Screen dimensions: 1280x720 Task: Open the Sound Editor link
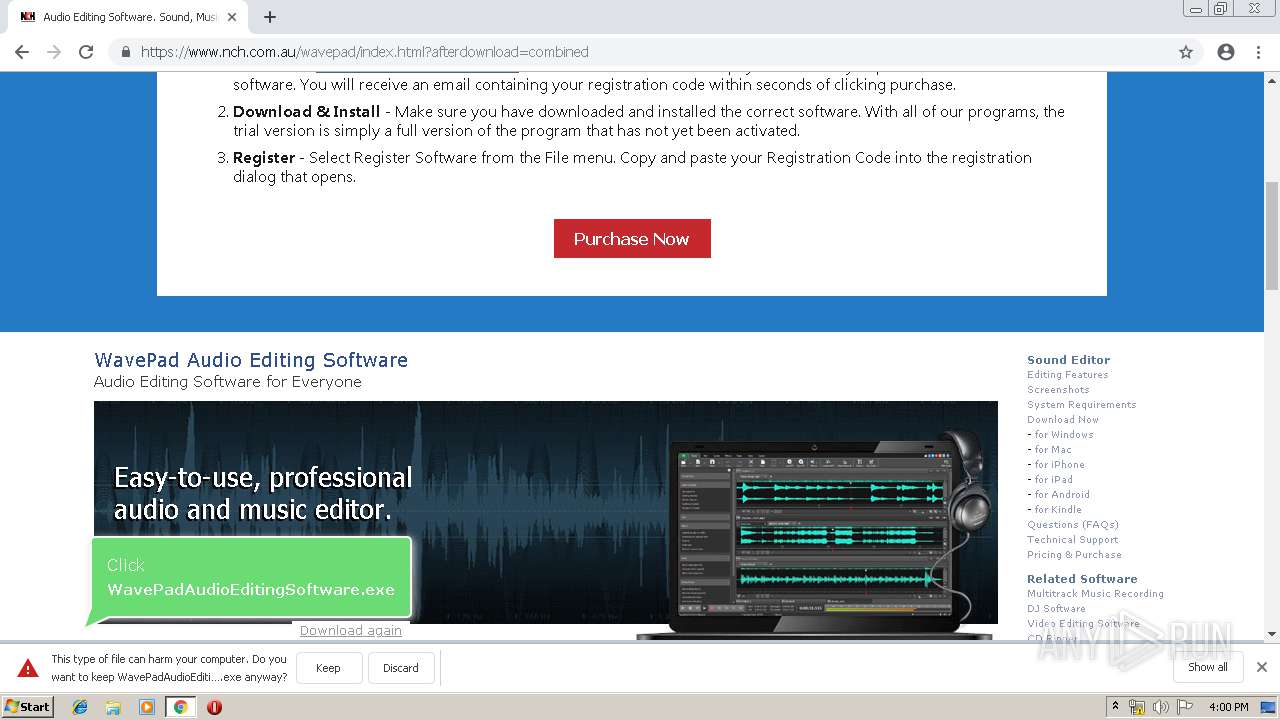(1068, 360)
